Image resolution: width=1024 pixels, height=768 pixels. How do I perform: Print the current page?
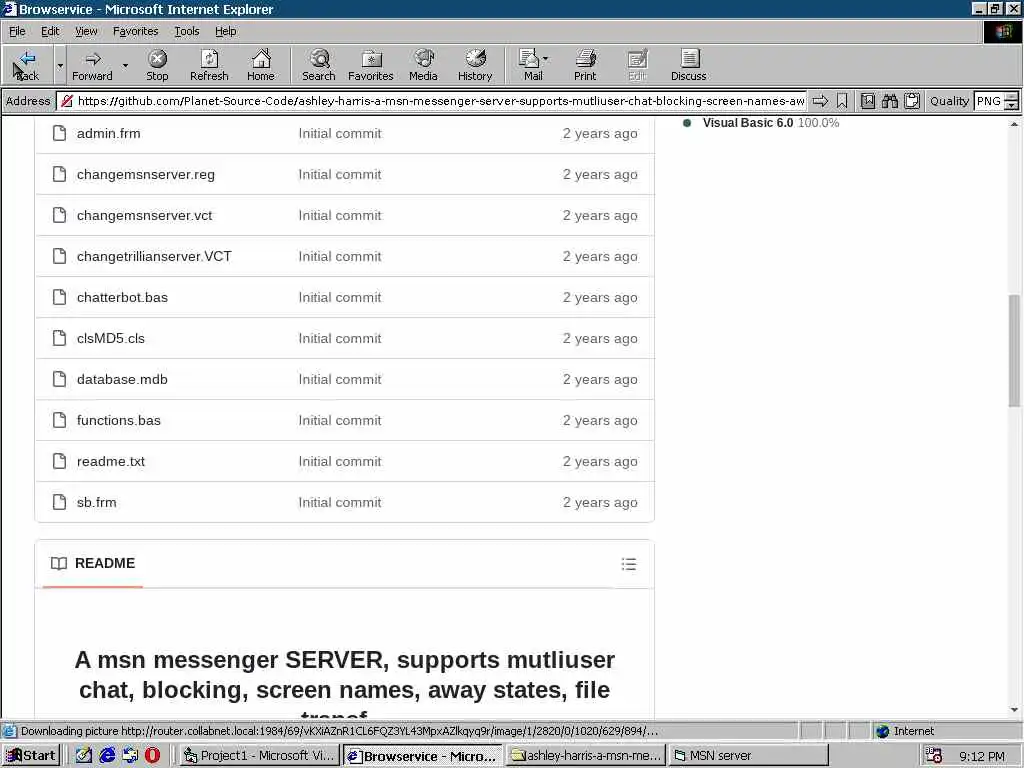pyautogui.click(x=585, y=65)
